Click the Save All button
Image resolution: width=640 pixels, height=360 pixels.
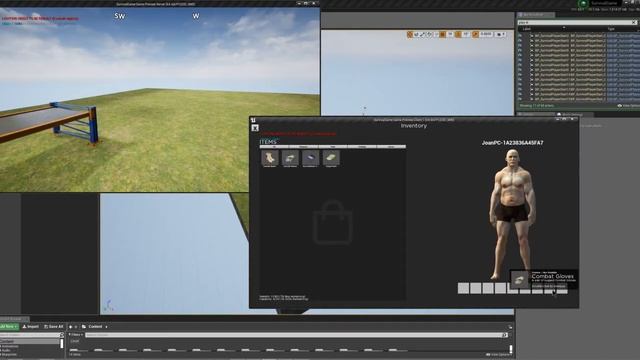53,327
